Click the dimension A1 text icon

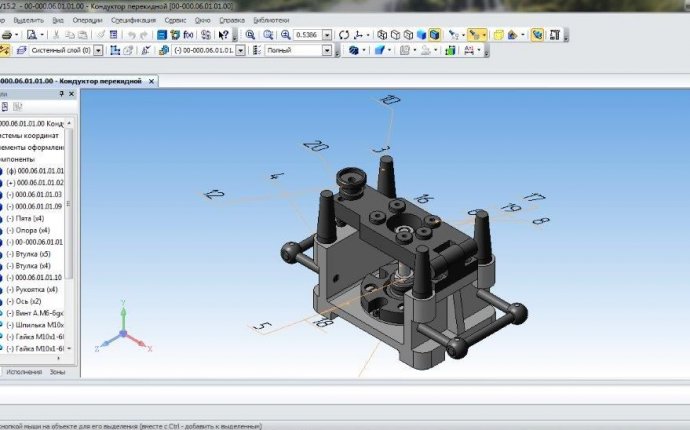(469, 50)
